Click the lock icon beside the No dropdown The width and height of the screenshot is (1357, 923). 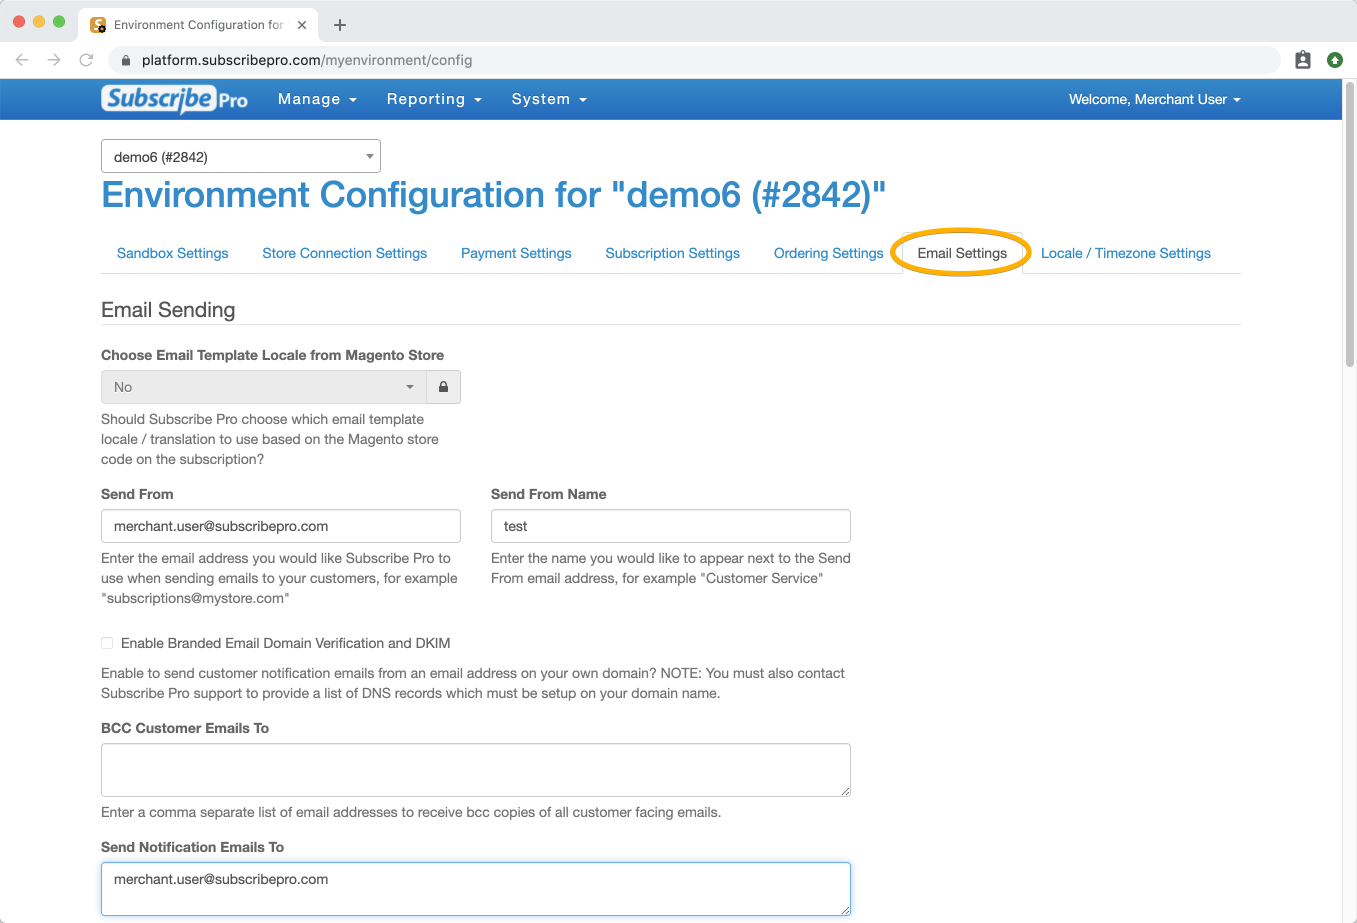[443, 387]
